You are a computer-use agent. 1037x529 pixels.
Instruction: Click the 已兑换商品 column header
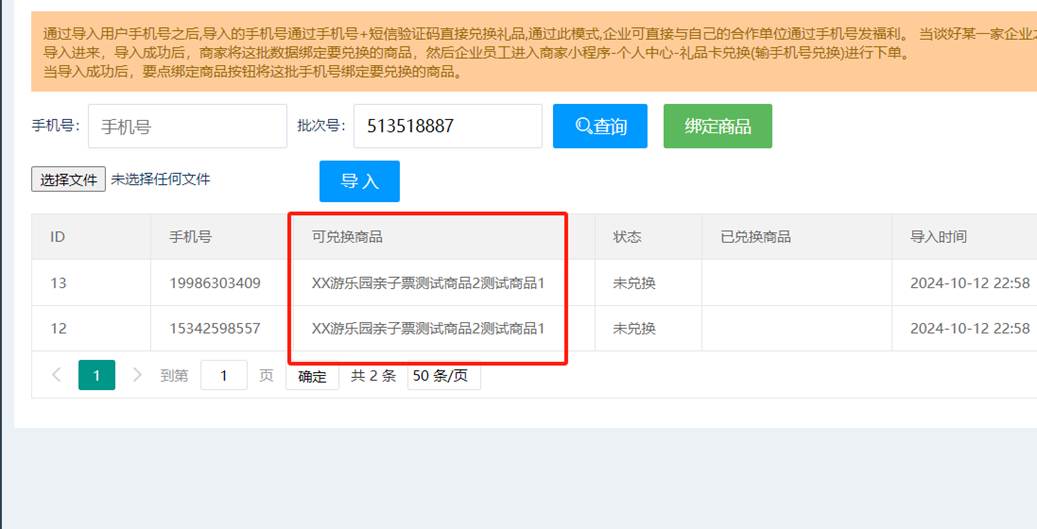point(755,237)
